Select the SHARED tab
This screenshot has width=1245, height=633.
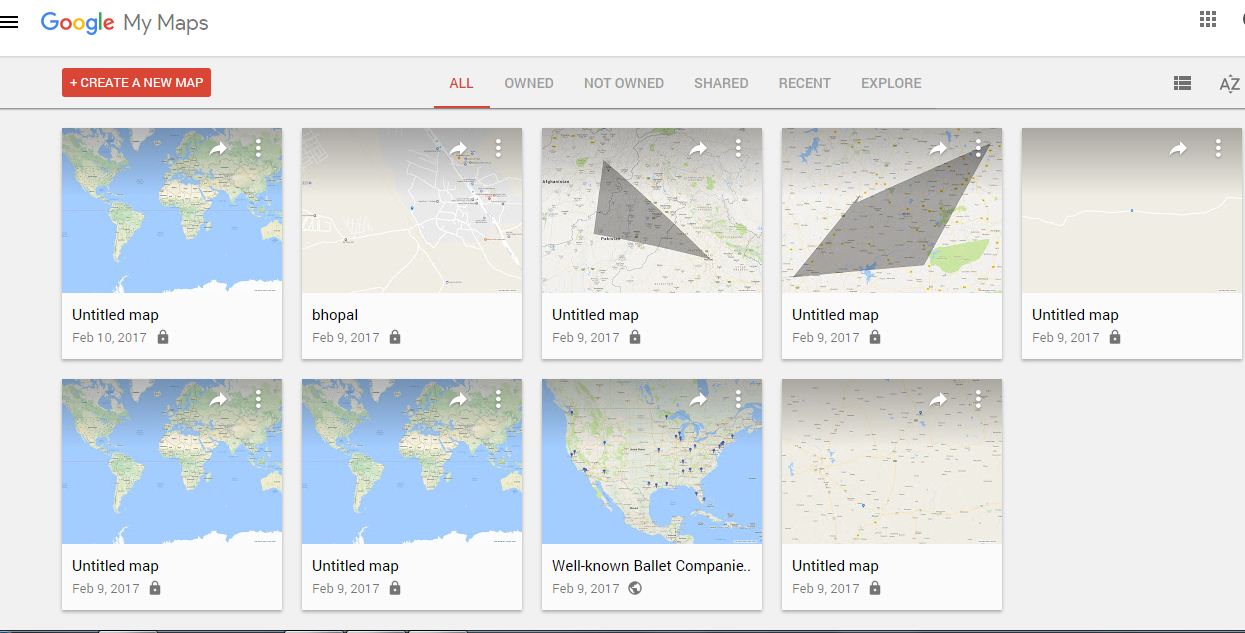pos(721,83)
